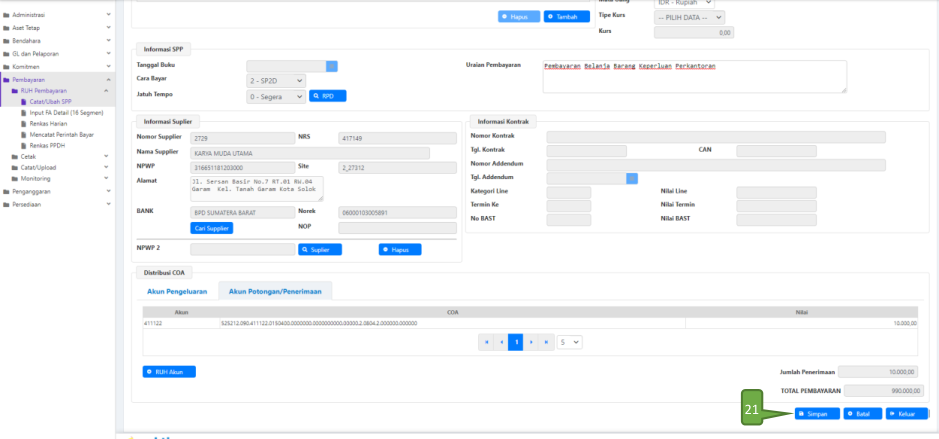The image size is (939, 439).
Task: Click the Simpan button
Action: [817, 413]
